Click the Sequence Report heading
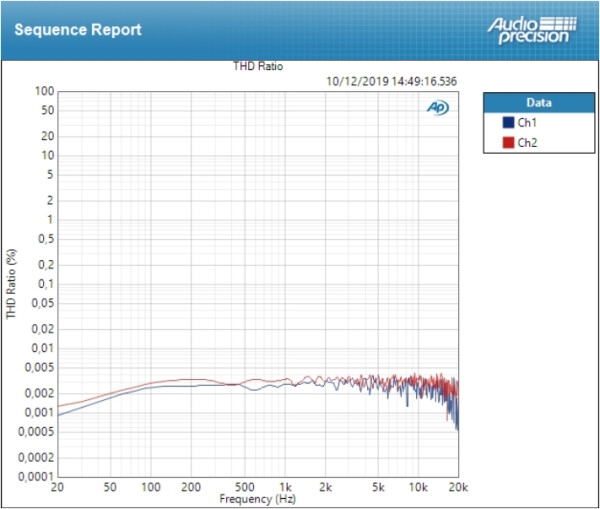The height and width of the screenshot is (509, 600). click(78, 29)
